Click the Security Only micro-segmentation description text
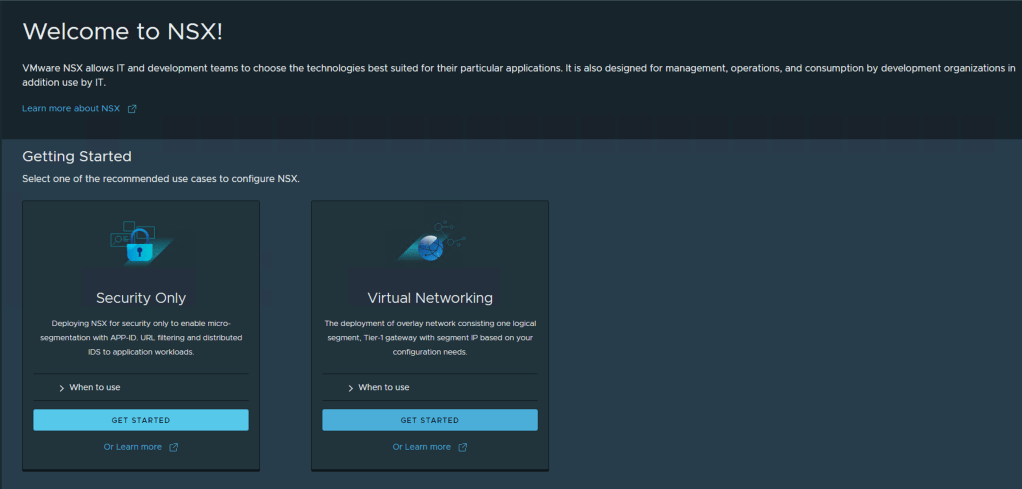This screenshot has width=1022, height=489. point(141,338)
